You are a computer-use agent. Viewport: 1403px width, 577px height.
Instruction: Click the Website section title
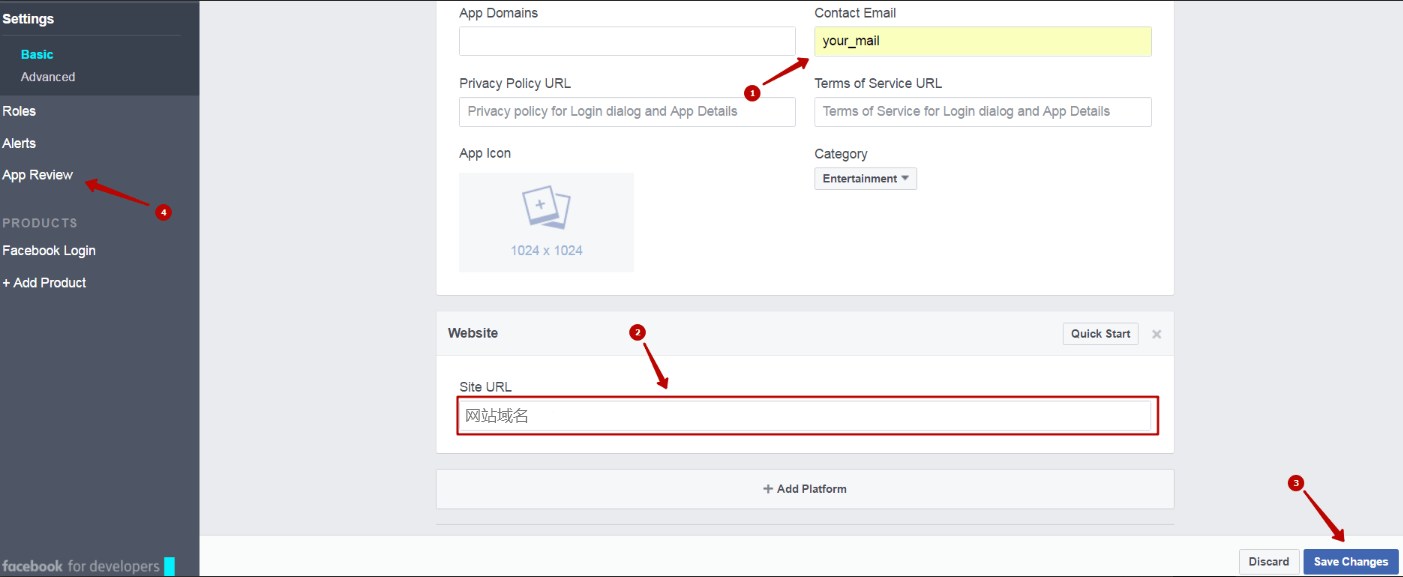tap(473, 333)
